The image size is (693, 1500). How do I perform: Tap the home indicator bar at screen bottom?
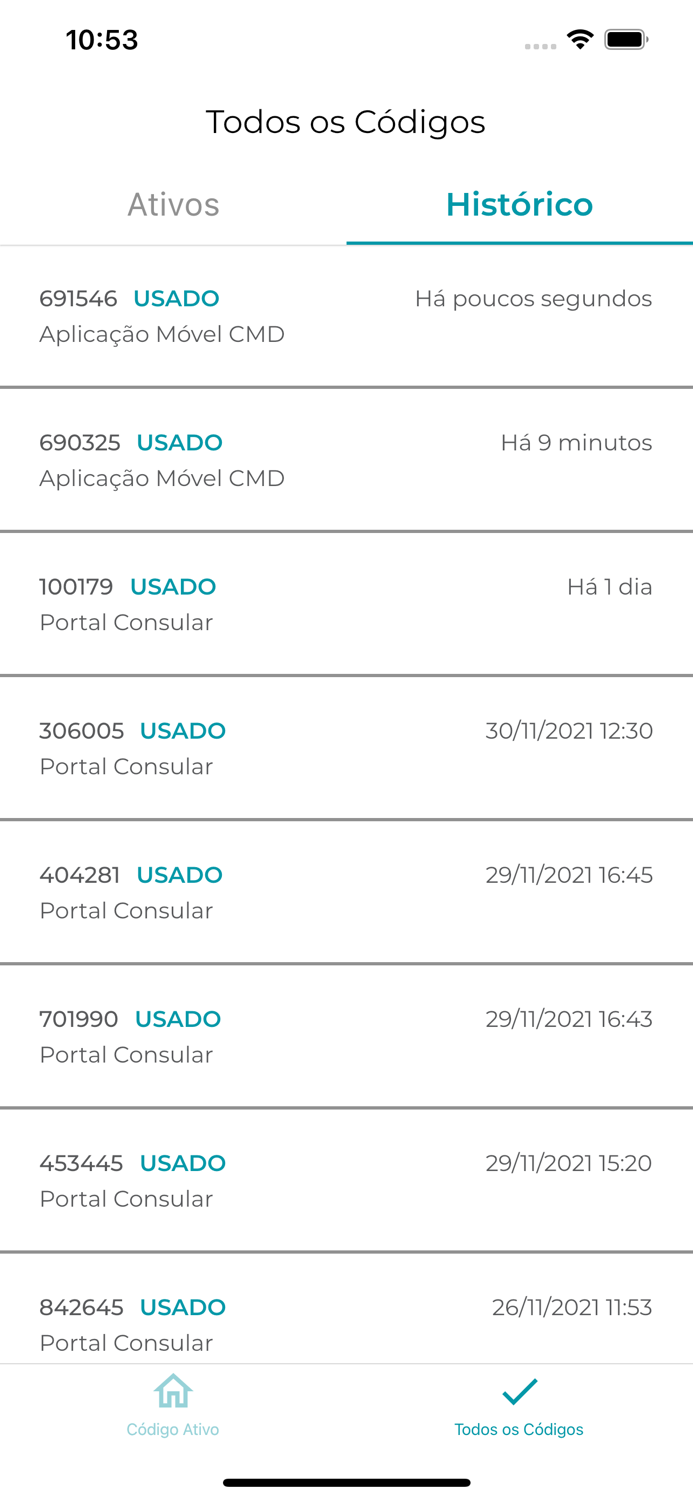pyautogui.click(x=346, y=1483)
